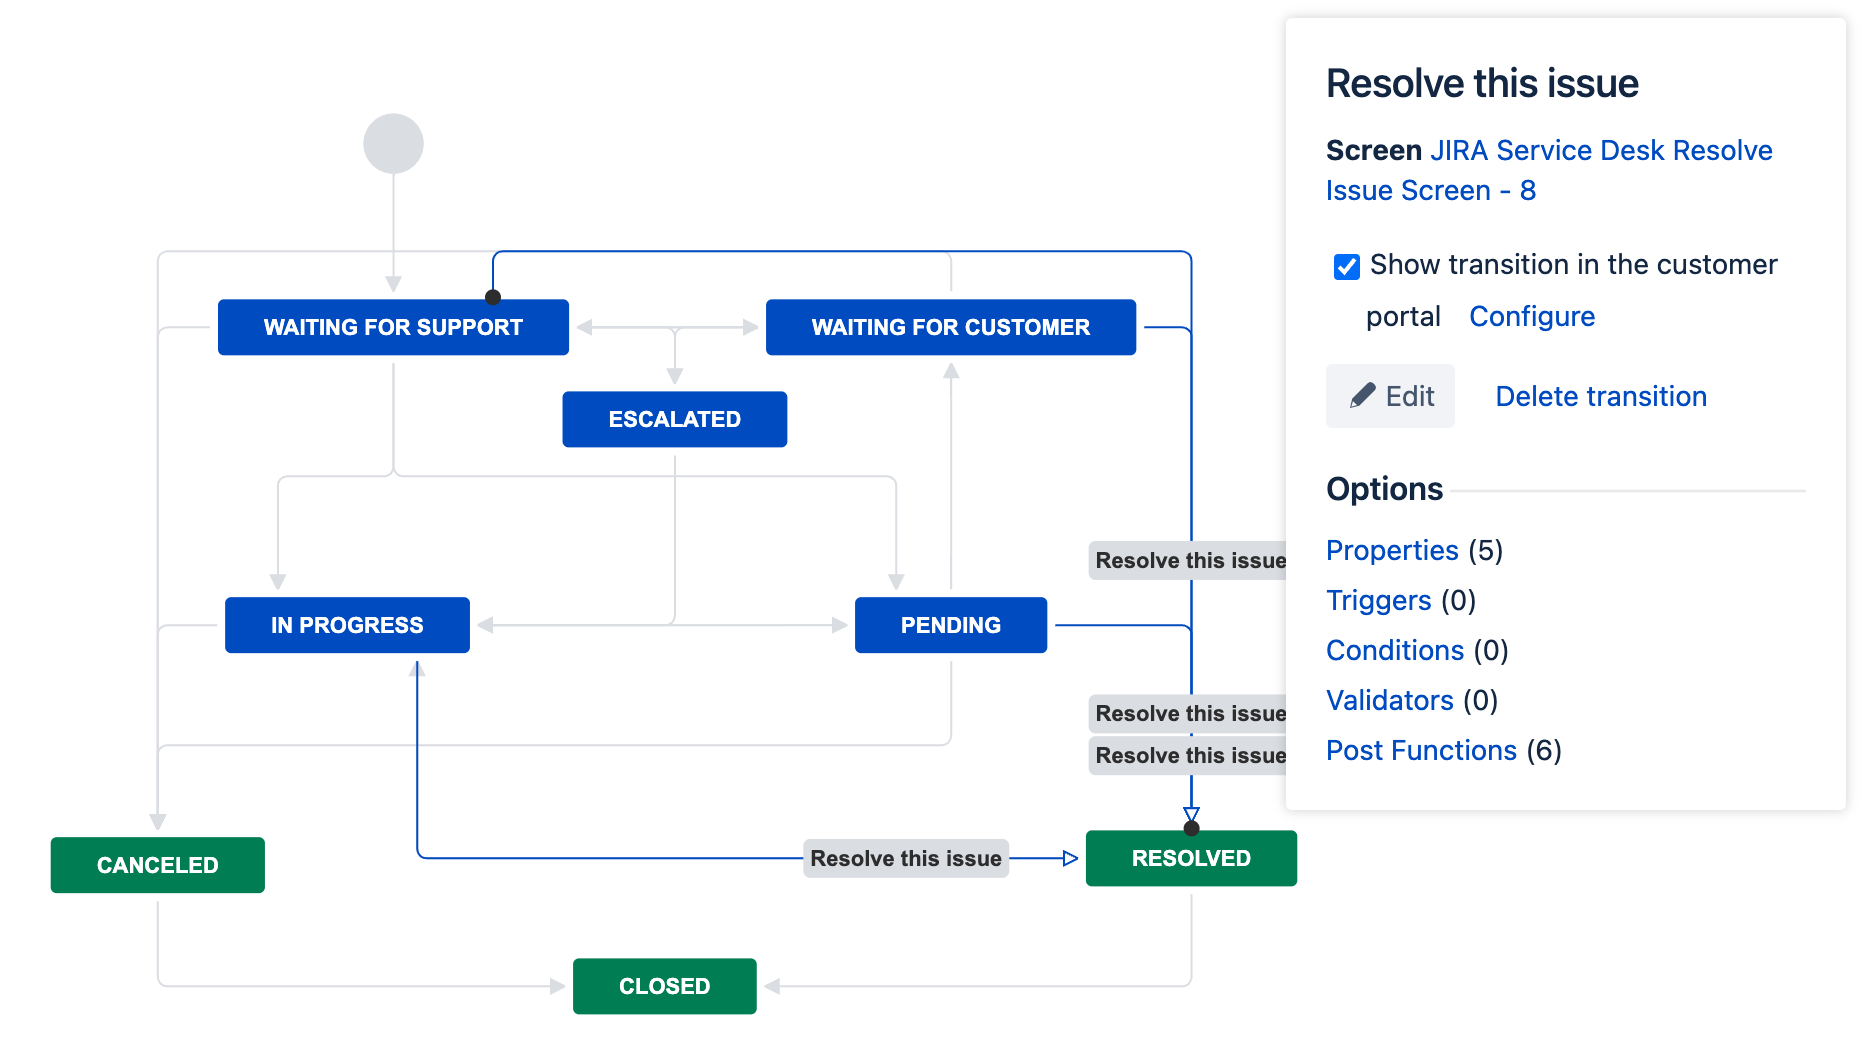
Task: Open Validators (0) in Options
Action: [1389, 700]
